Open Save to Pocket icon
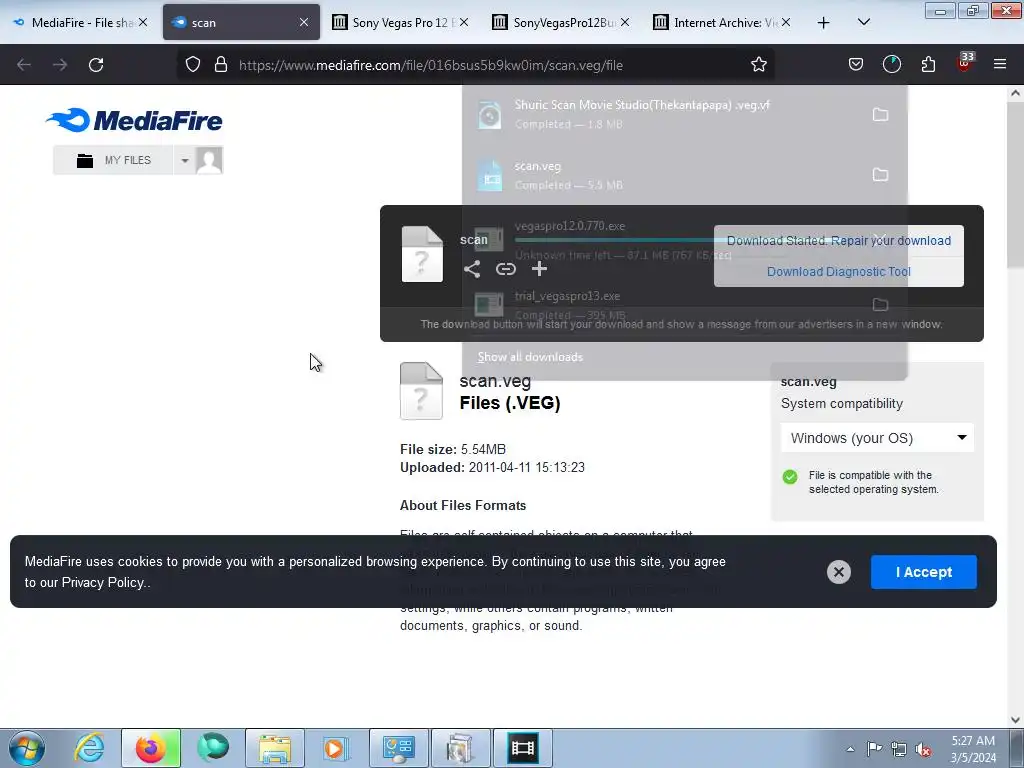The image size is (1024, 768). point(856,64)
